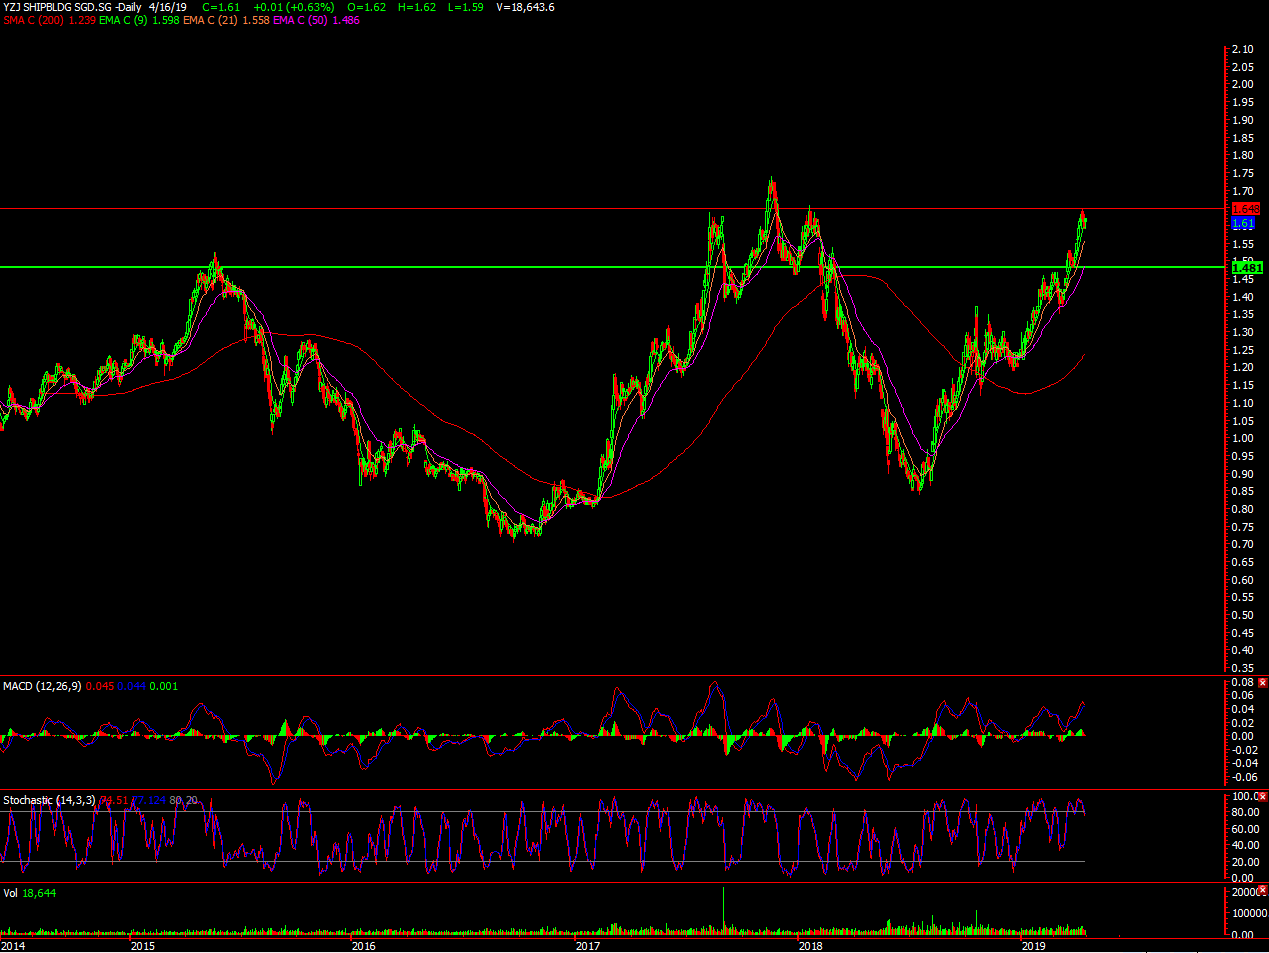Viewport: 1269px width, 953px height.
Task: Click the 2018 year label on time axis
Action: coord(810,945)
